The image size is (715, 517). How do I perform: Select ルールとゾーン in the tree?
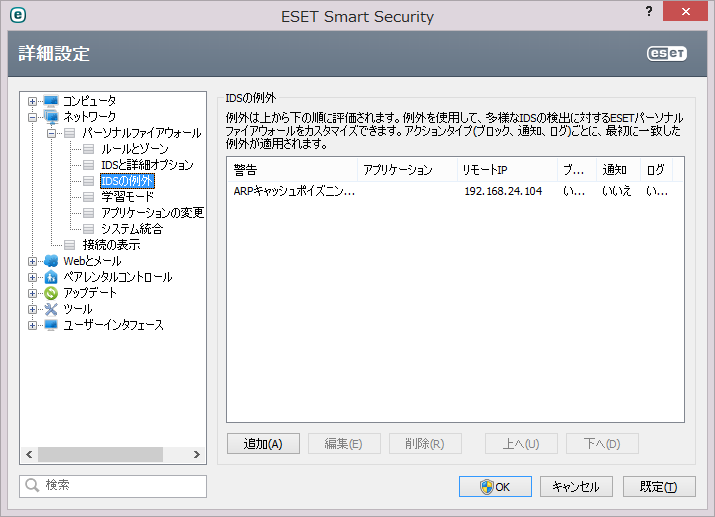pyautogui.click(x=135, y=149)
